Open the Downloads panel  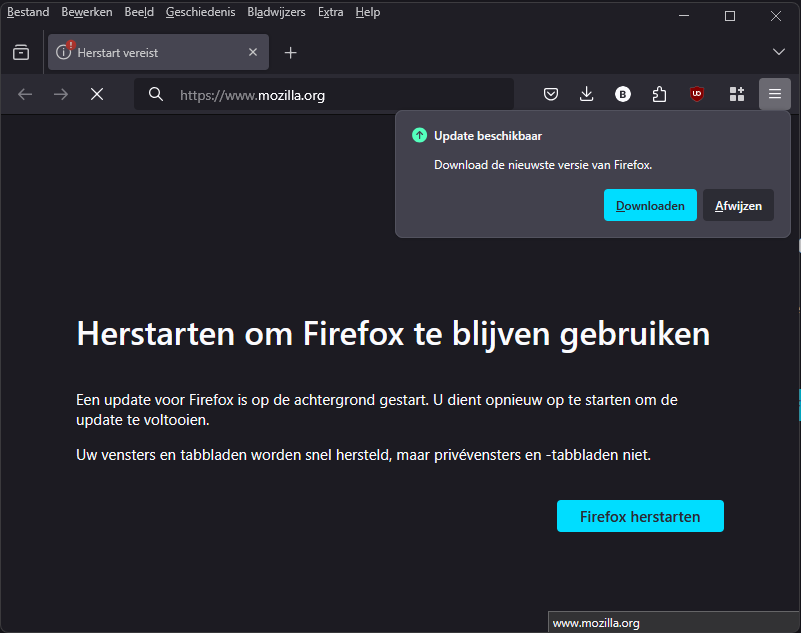coord(586,95)
